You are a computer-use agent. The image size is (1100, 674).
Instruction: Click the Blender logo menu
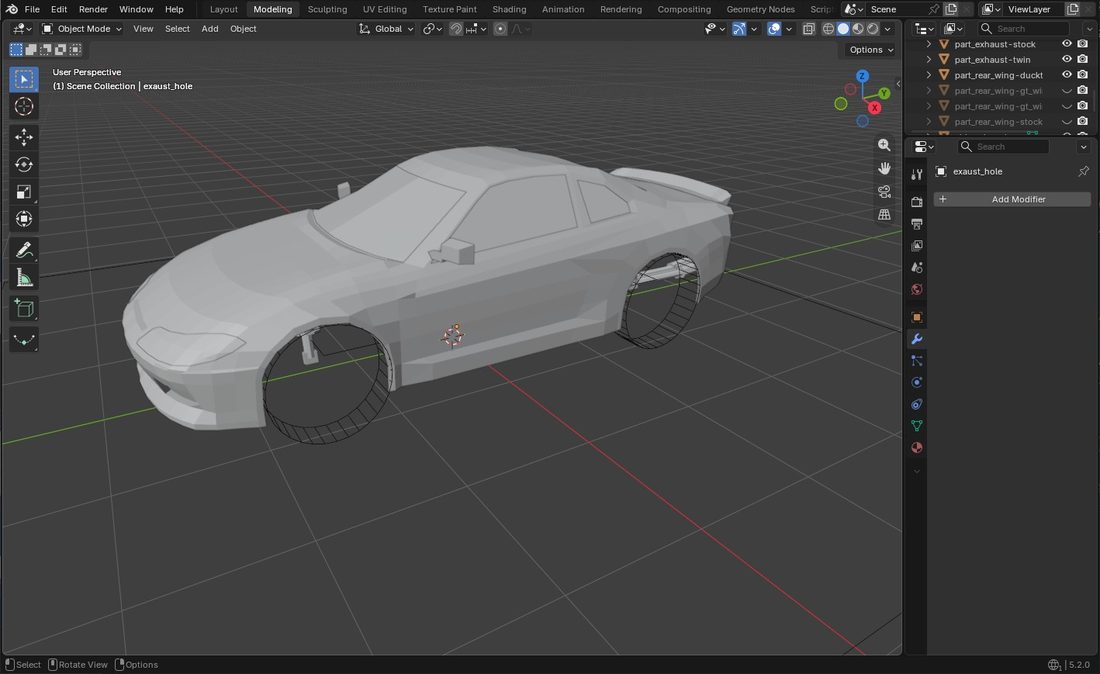point(11,9)
